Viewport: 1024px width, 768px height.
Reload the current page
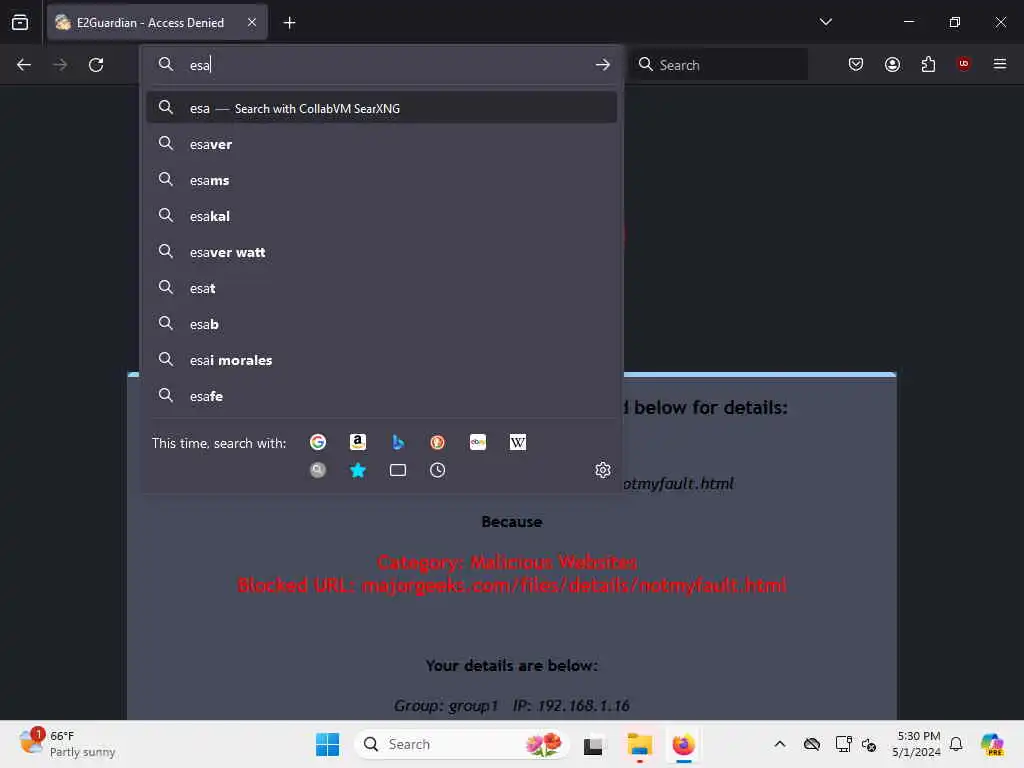tap(96, 65)
